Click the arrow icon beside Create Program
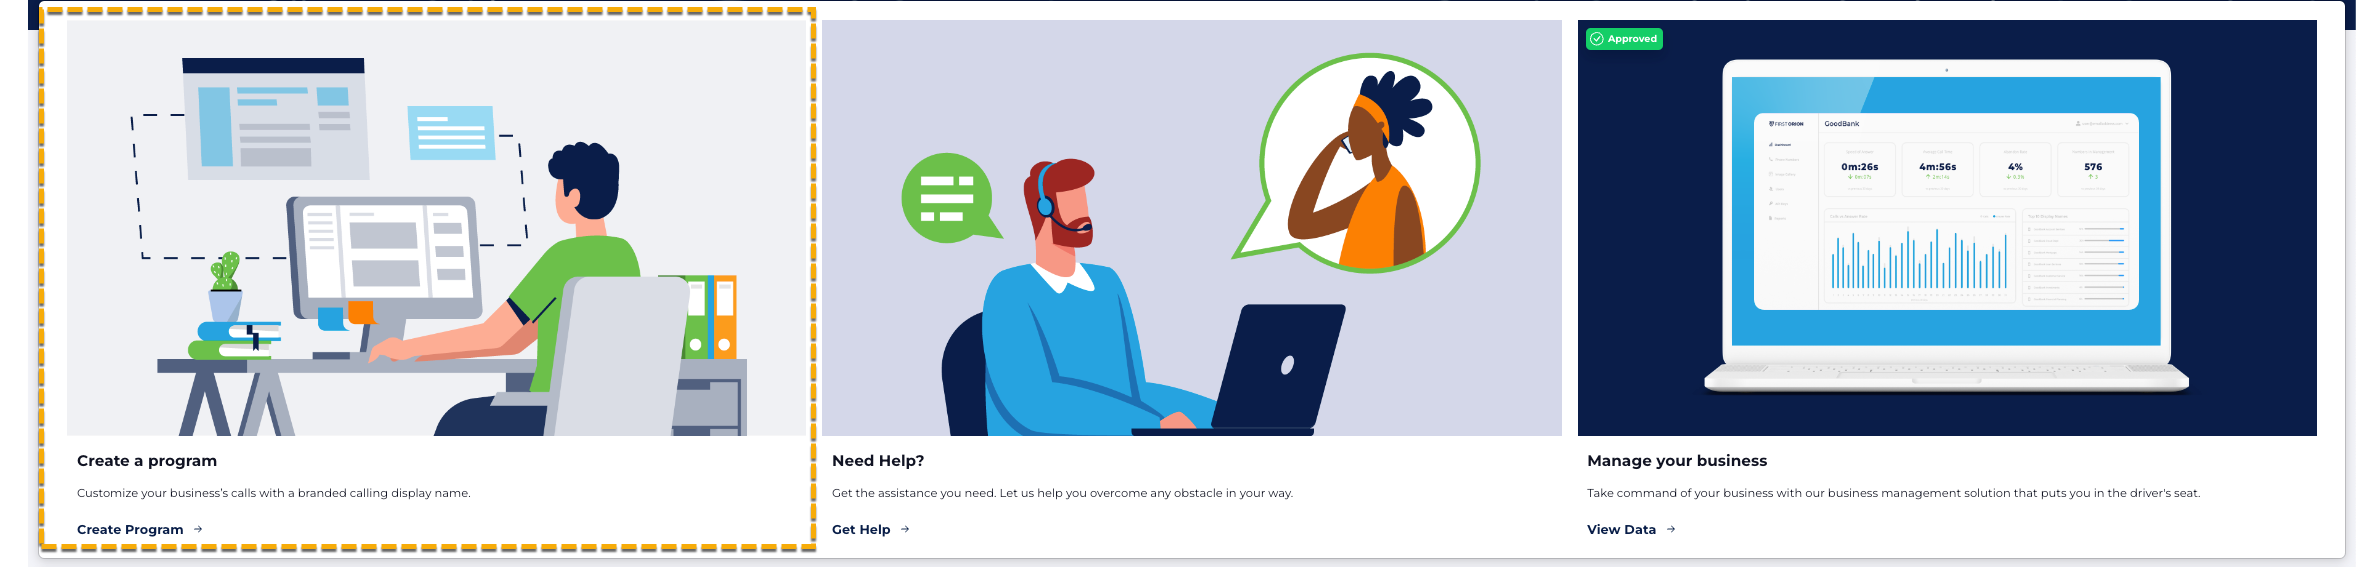 [198, 529]
